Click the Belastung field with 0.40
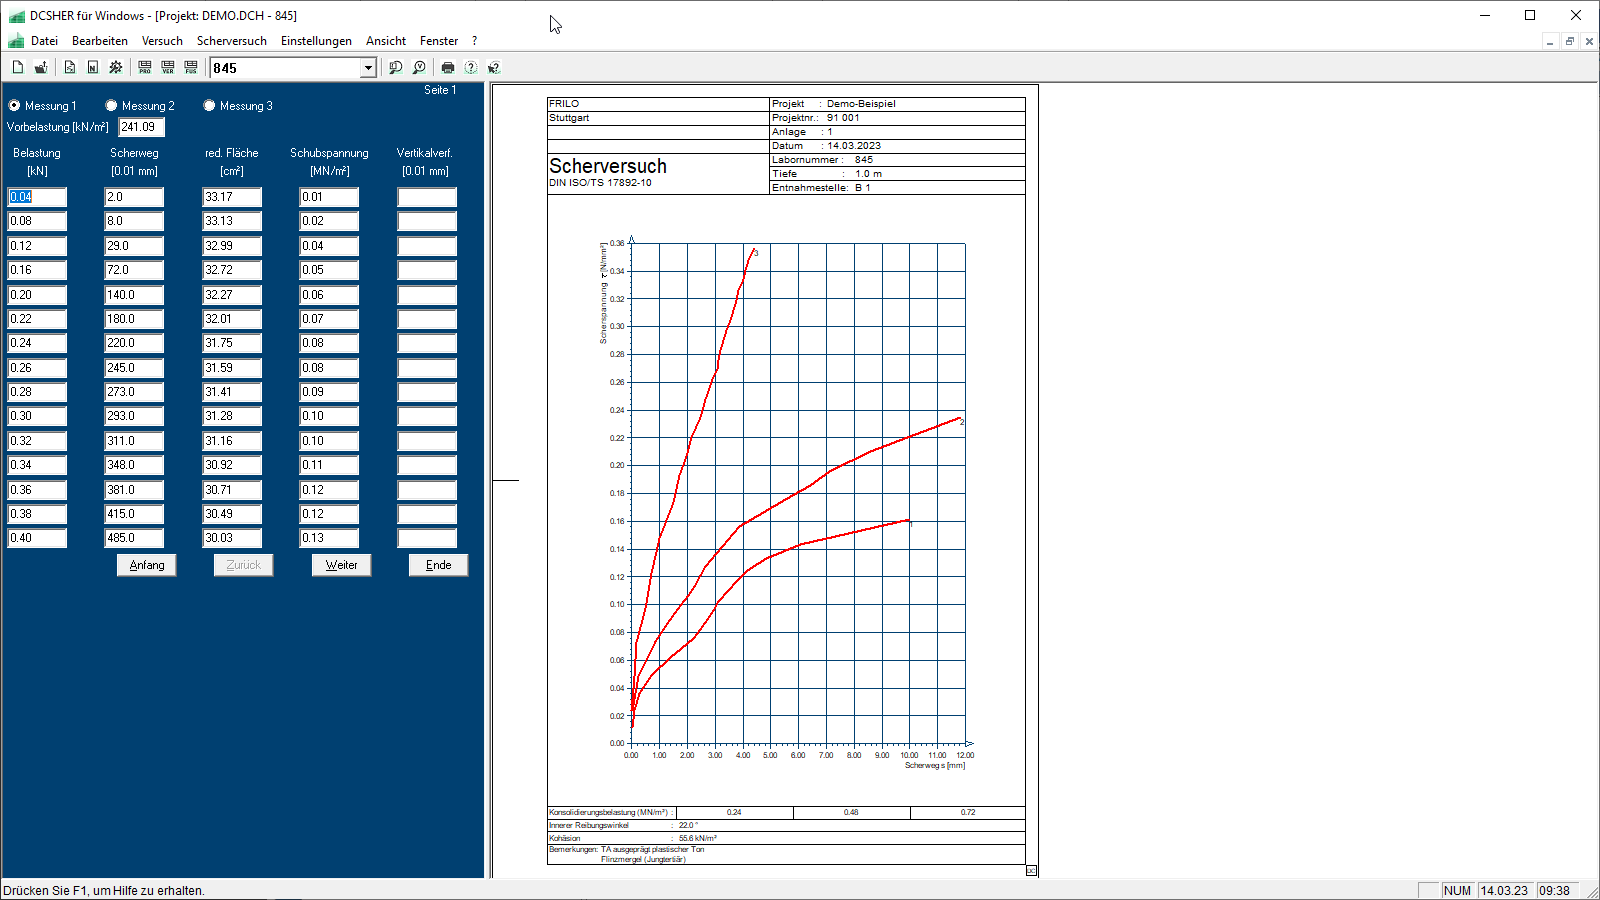Viewport: 1600px width, 900px height. (x=37, y=538)
